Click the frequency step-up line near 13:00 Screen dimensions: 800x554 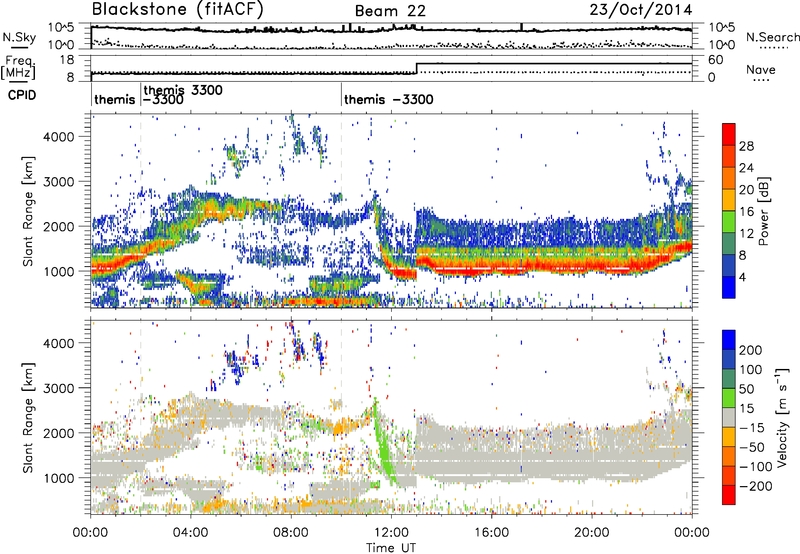(x=417, y=68)
